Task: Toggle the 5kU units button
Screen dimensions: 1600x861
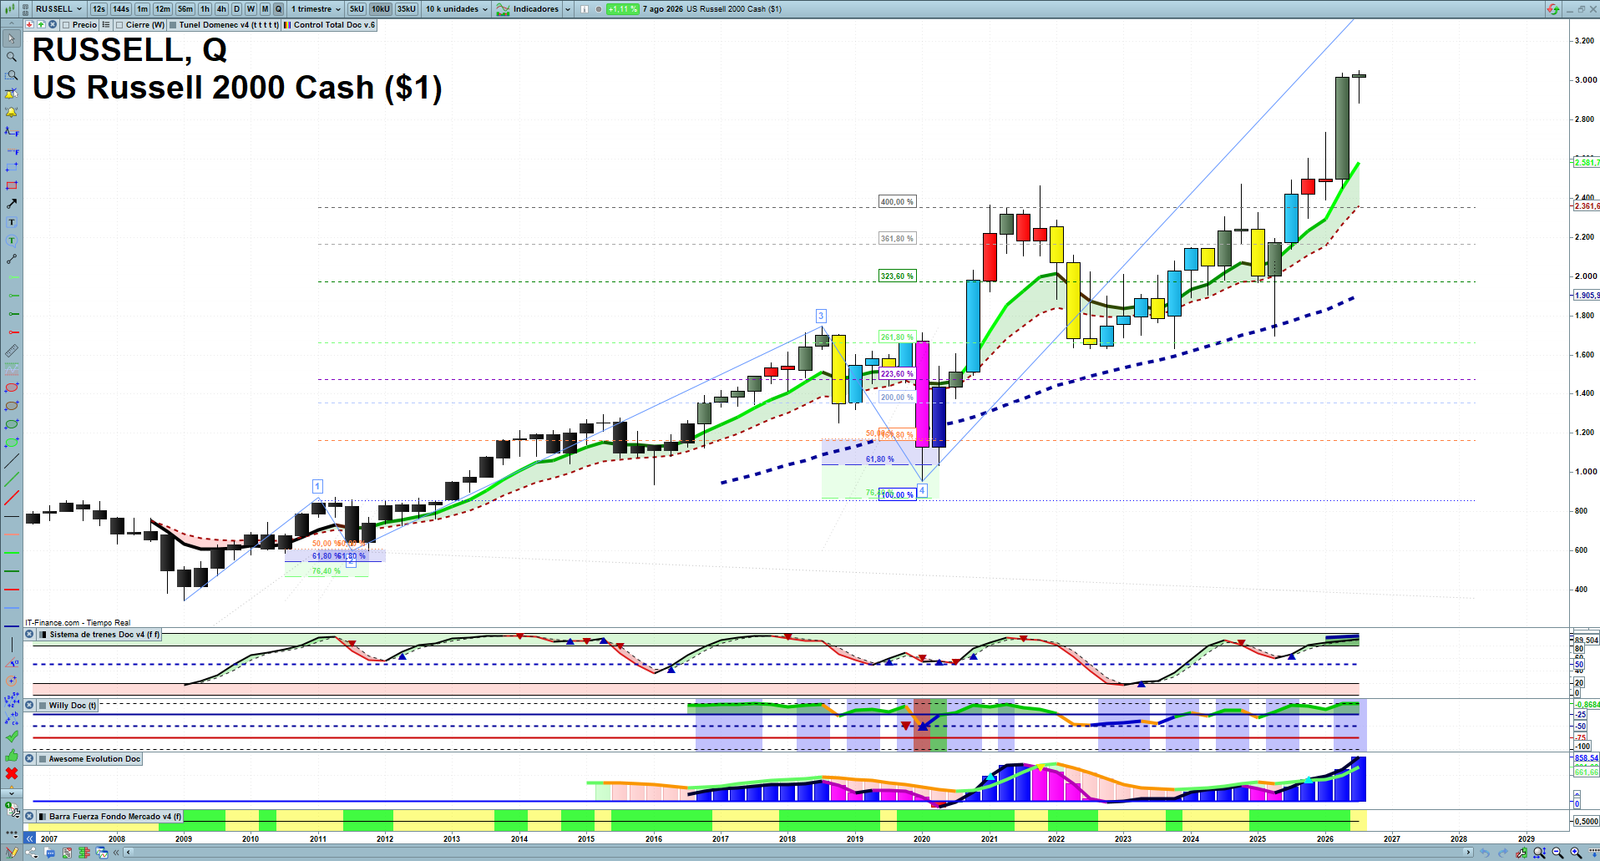Action: [x=357, y=9]
